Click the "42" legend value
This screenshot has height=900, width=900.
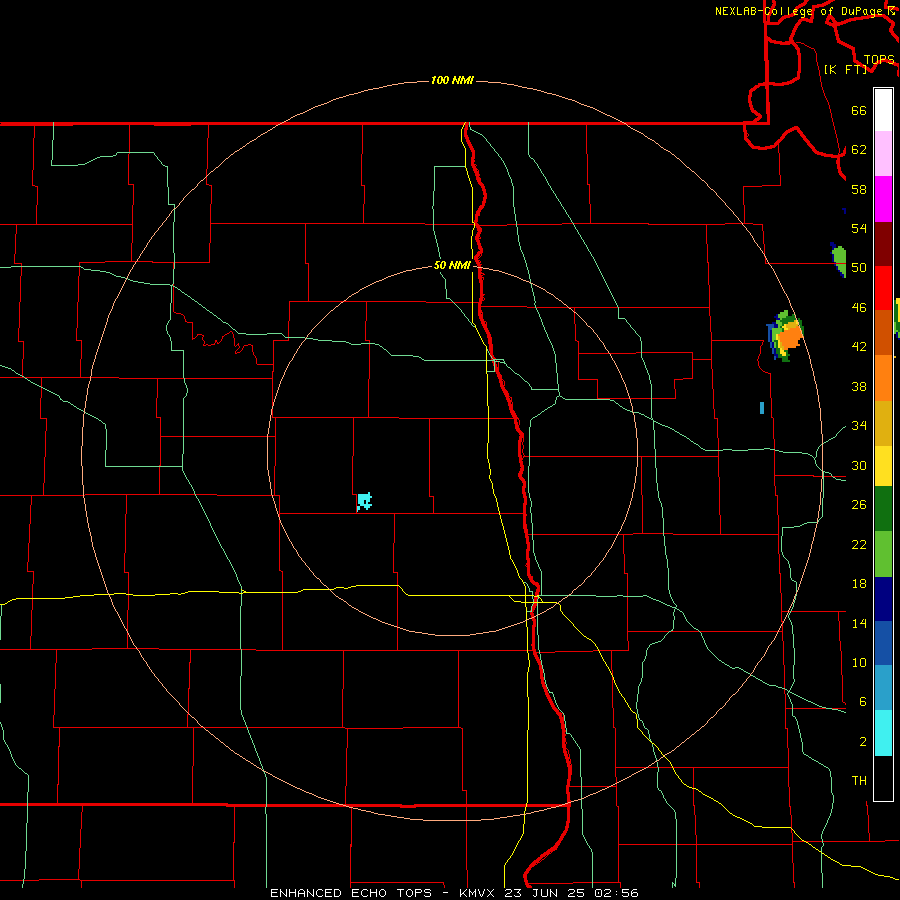[859, 346]
